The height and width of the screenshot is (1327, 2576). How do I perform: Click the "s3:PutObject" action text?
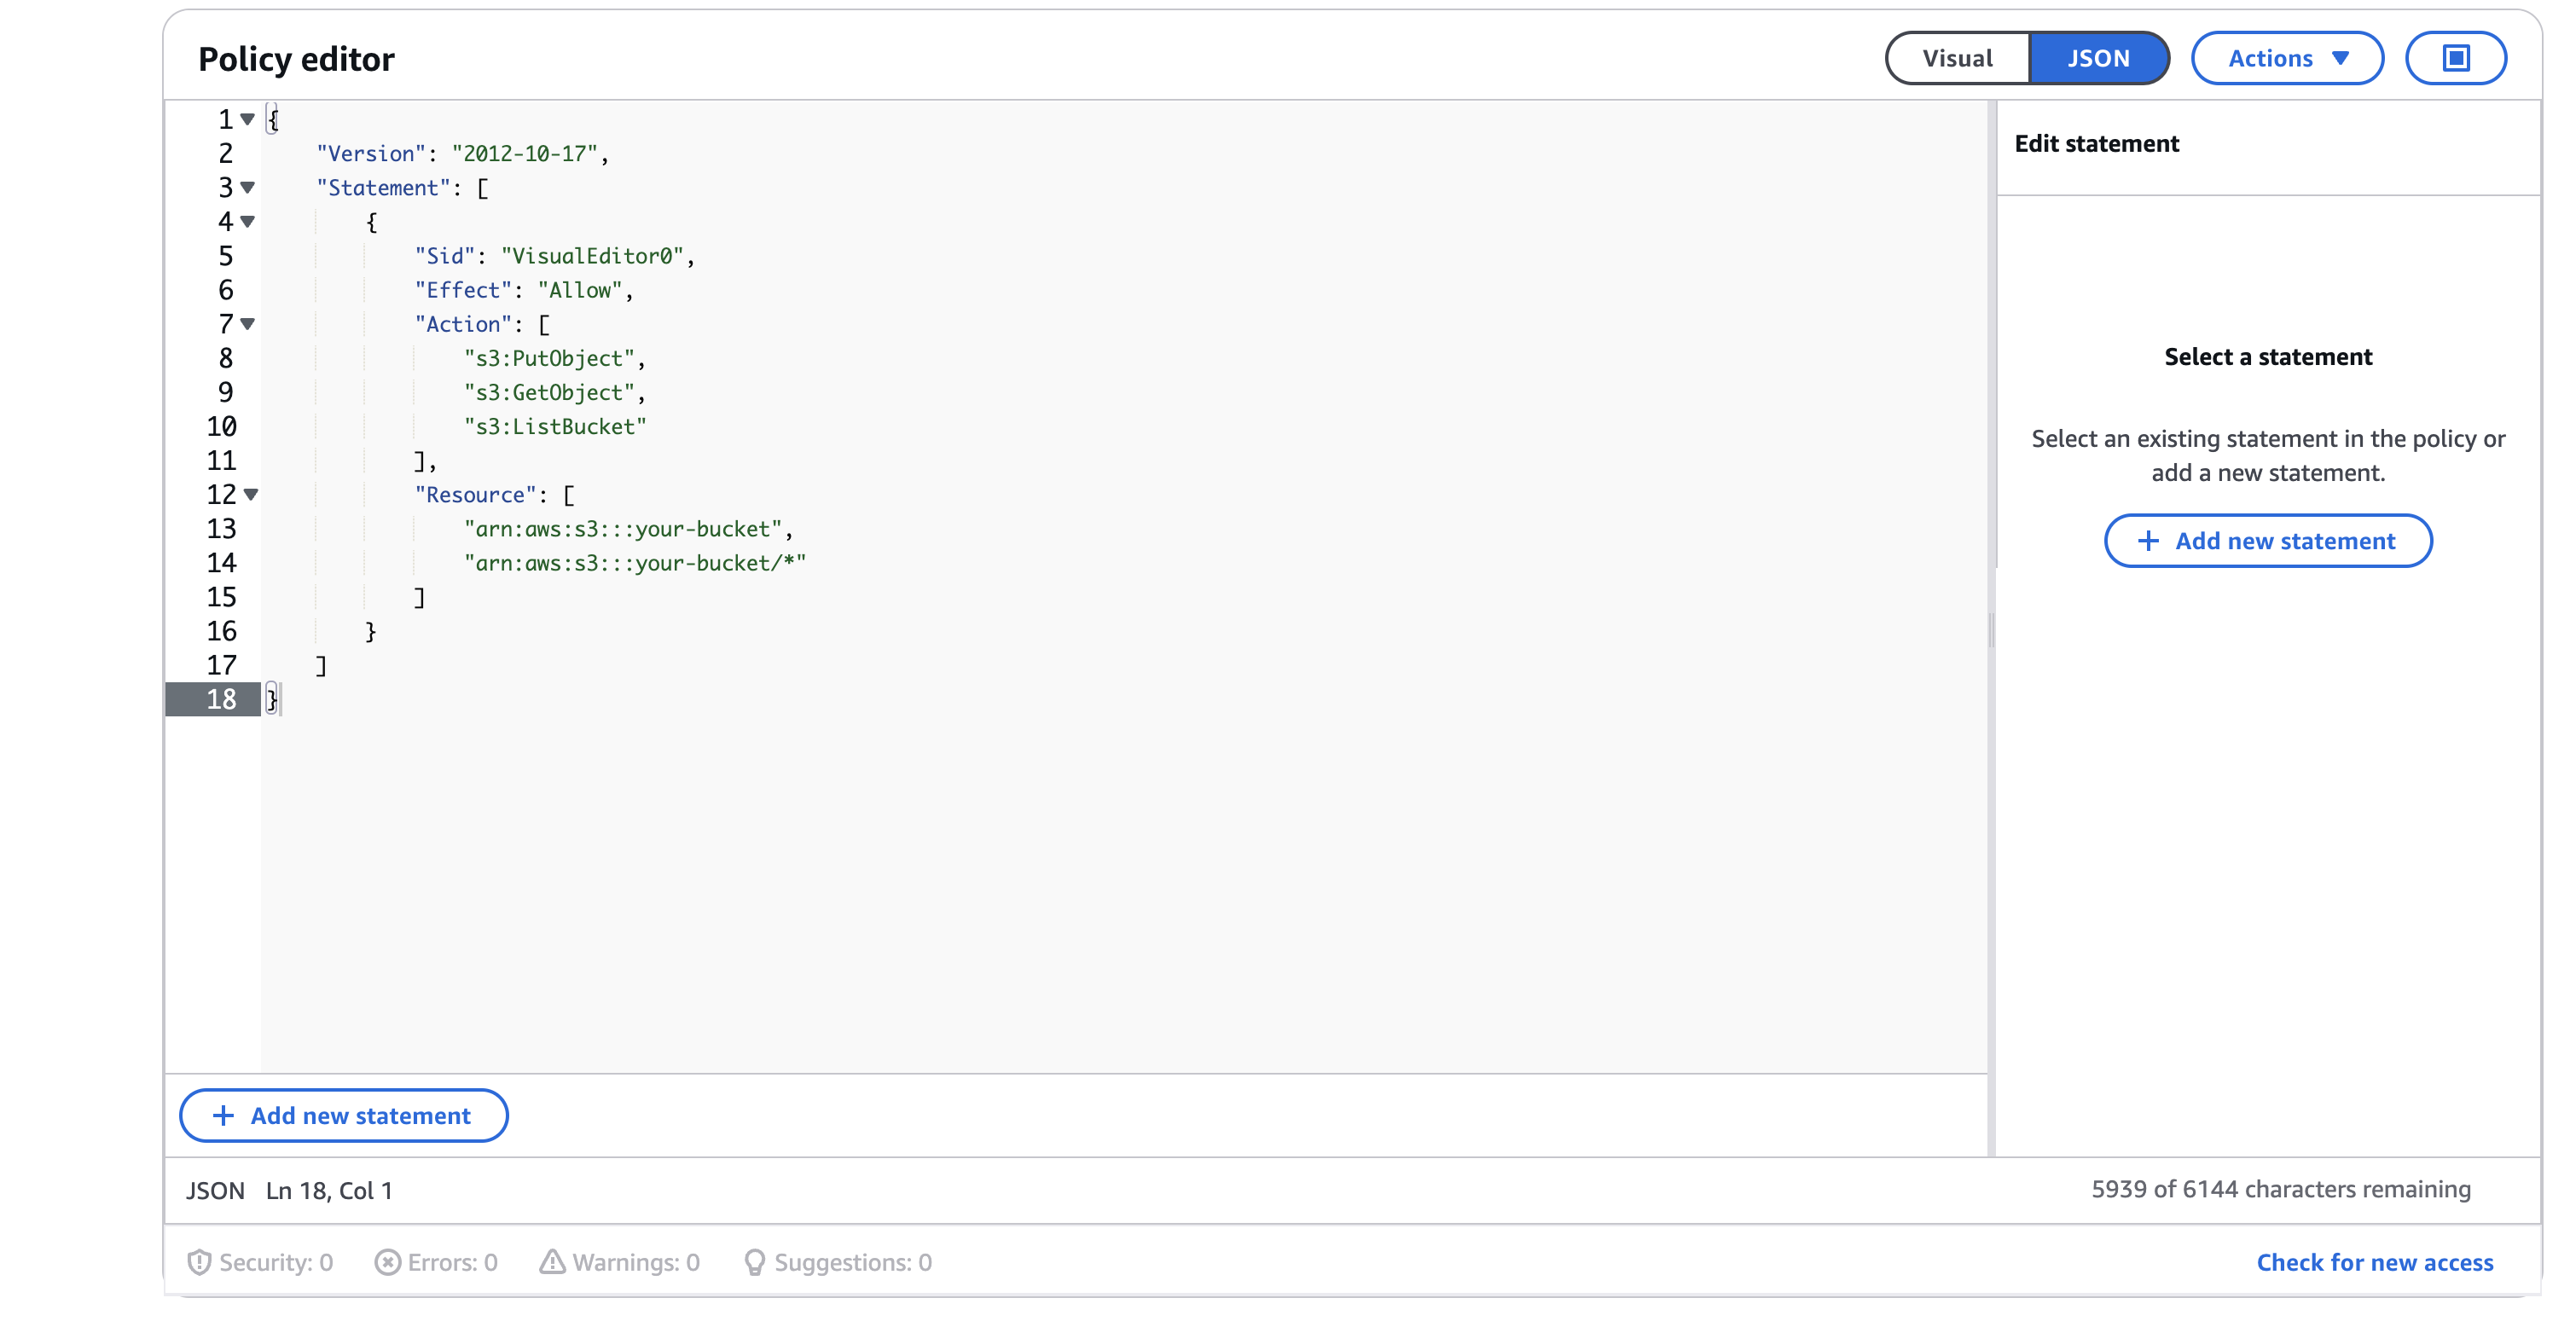(549, 358)
